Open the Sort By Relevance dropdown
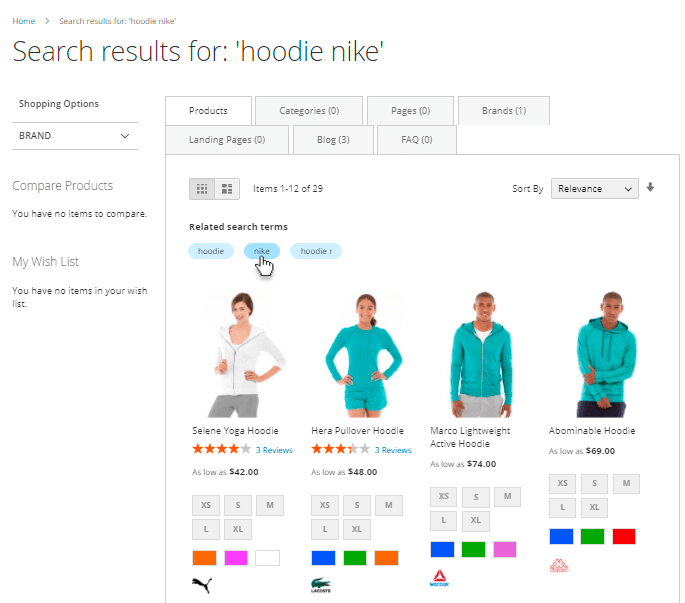Screen dimensions: 685x603 (x=595, y=189)
